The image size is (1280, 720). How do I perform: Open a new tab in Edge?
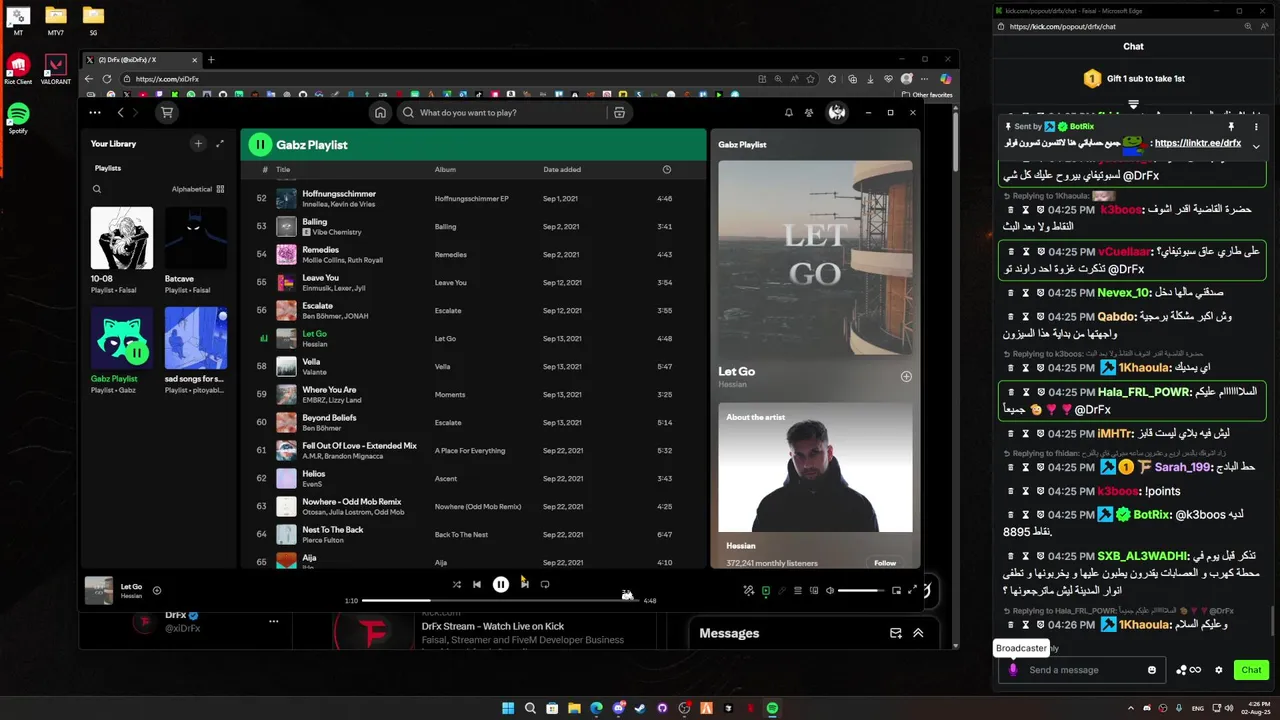click(x=211, y=60)
